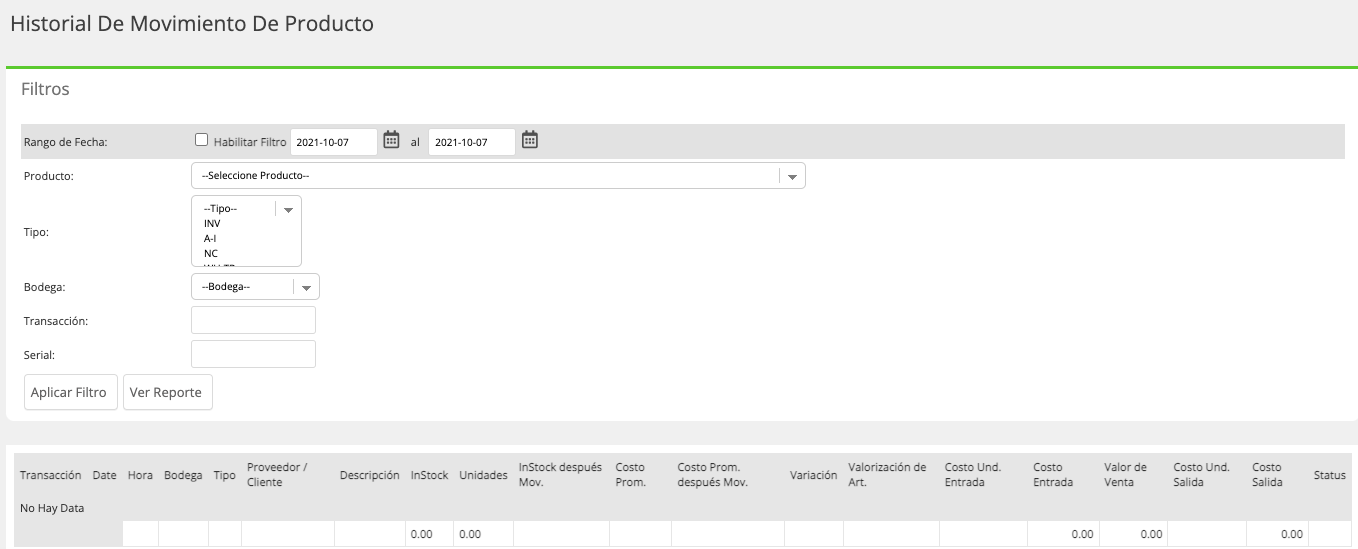Click the Date column header
Screen dimensions: 1358x549
105,475
